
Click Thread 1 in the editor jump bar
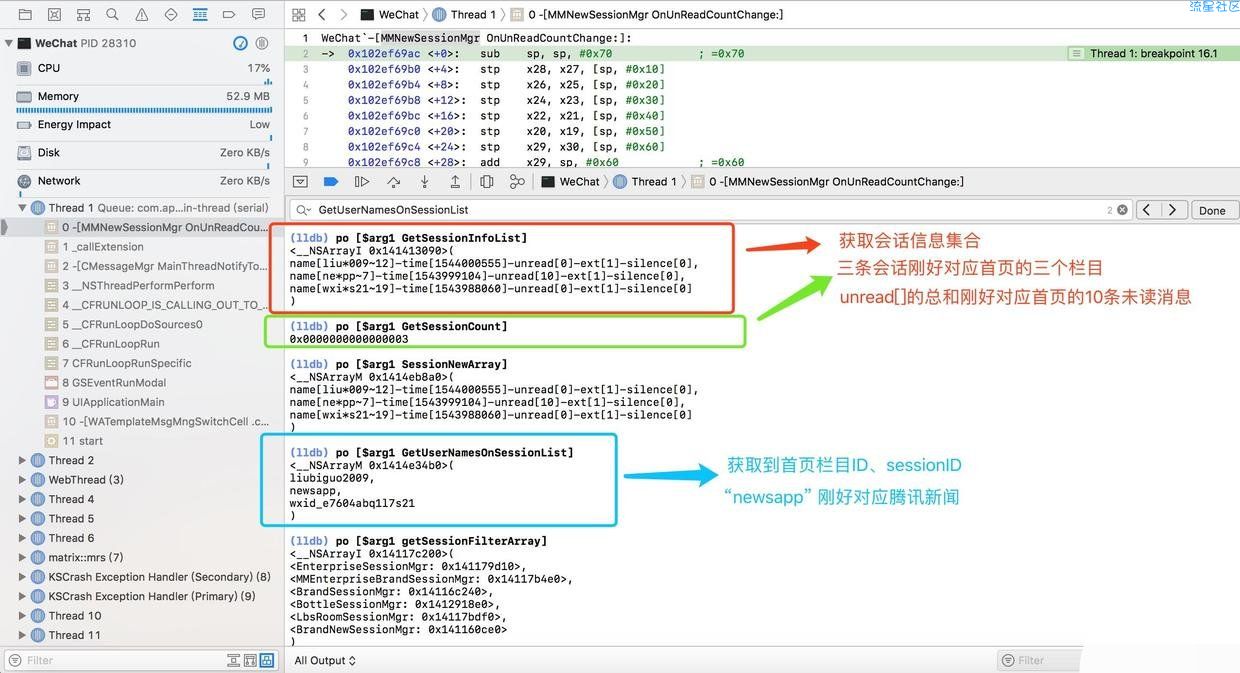(465, 15)
